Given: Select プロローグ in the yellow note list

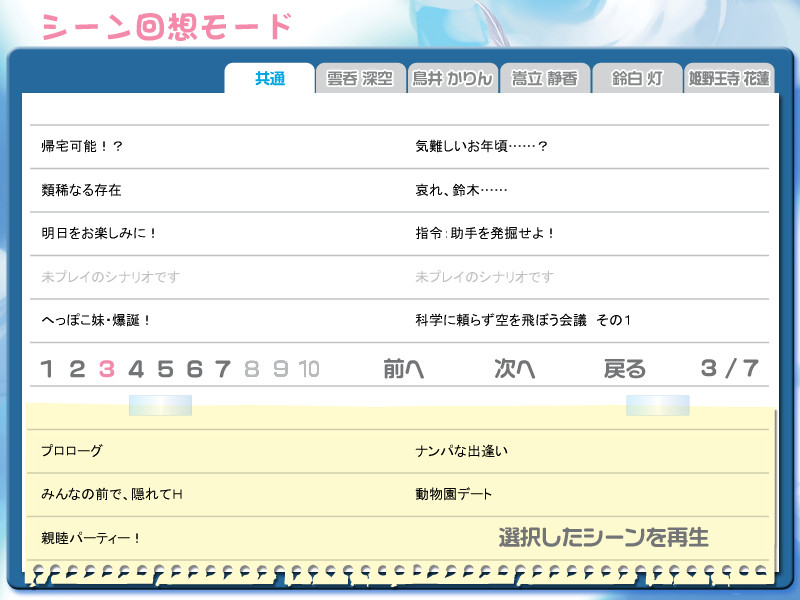Looking at the screenshot, I should coord(72,451).
